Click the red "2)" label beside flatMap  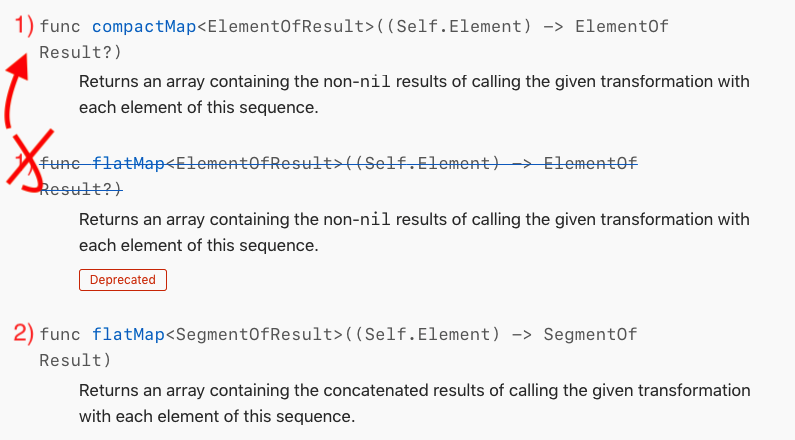click(x=20, y=333)
